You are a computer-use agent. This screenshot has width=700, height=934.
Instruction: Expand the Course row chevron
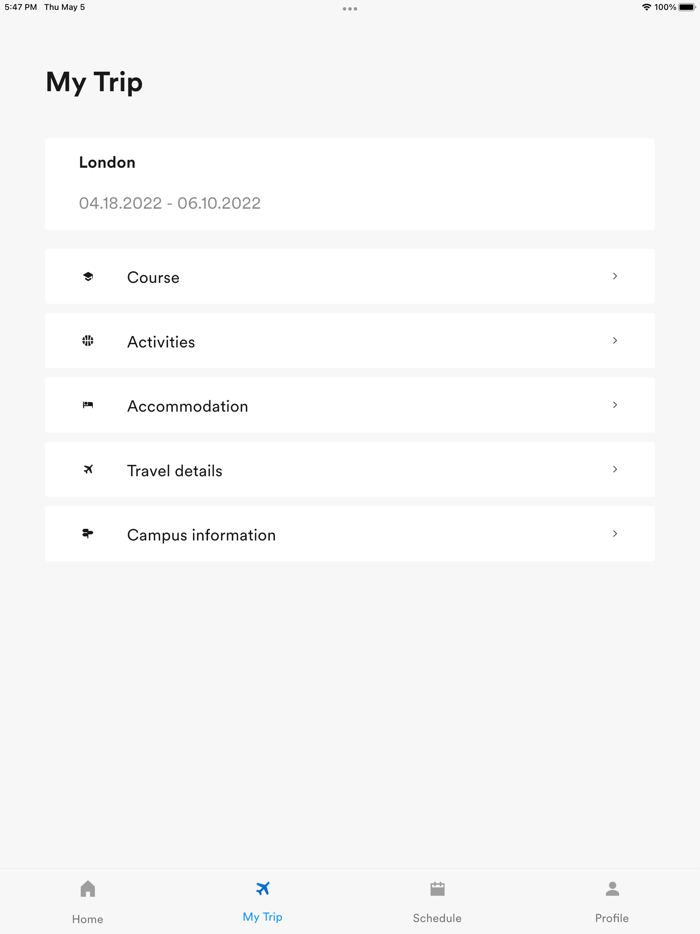point(614,277)
